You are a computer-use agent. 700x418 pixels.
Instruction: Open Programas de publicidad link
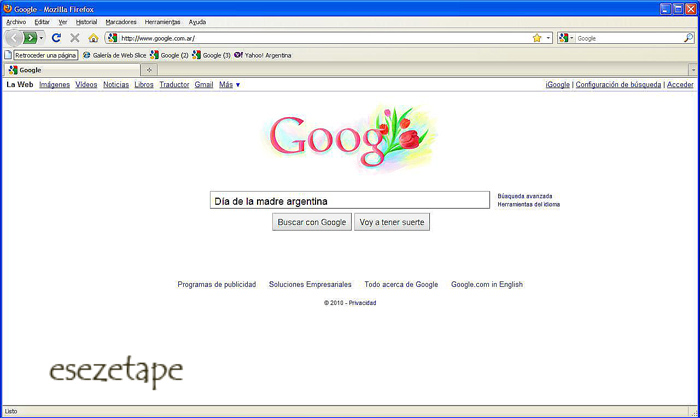pyautogui.click(x=217, y=284)
